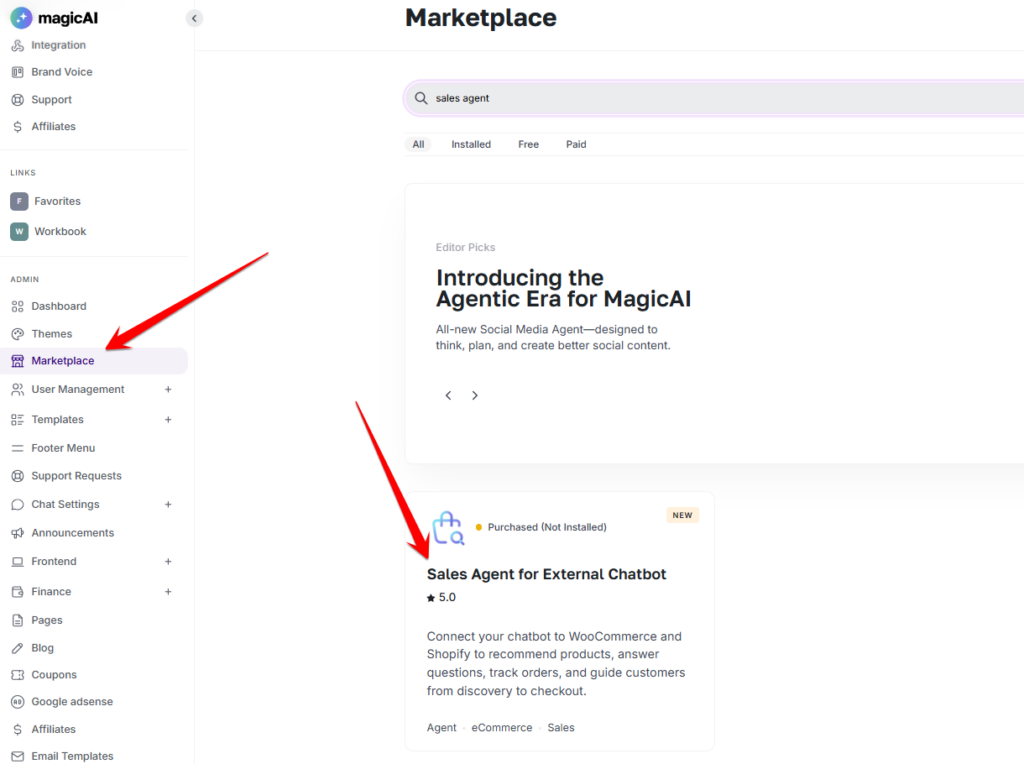Click the Sales Agent shopping bag icon

pos(447,528)
